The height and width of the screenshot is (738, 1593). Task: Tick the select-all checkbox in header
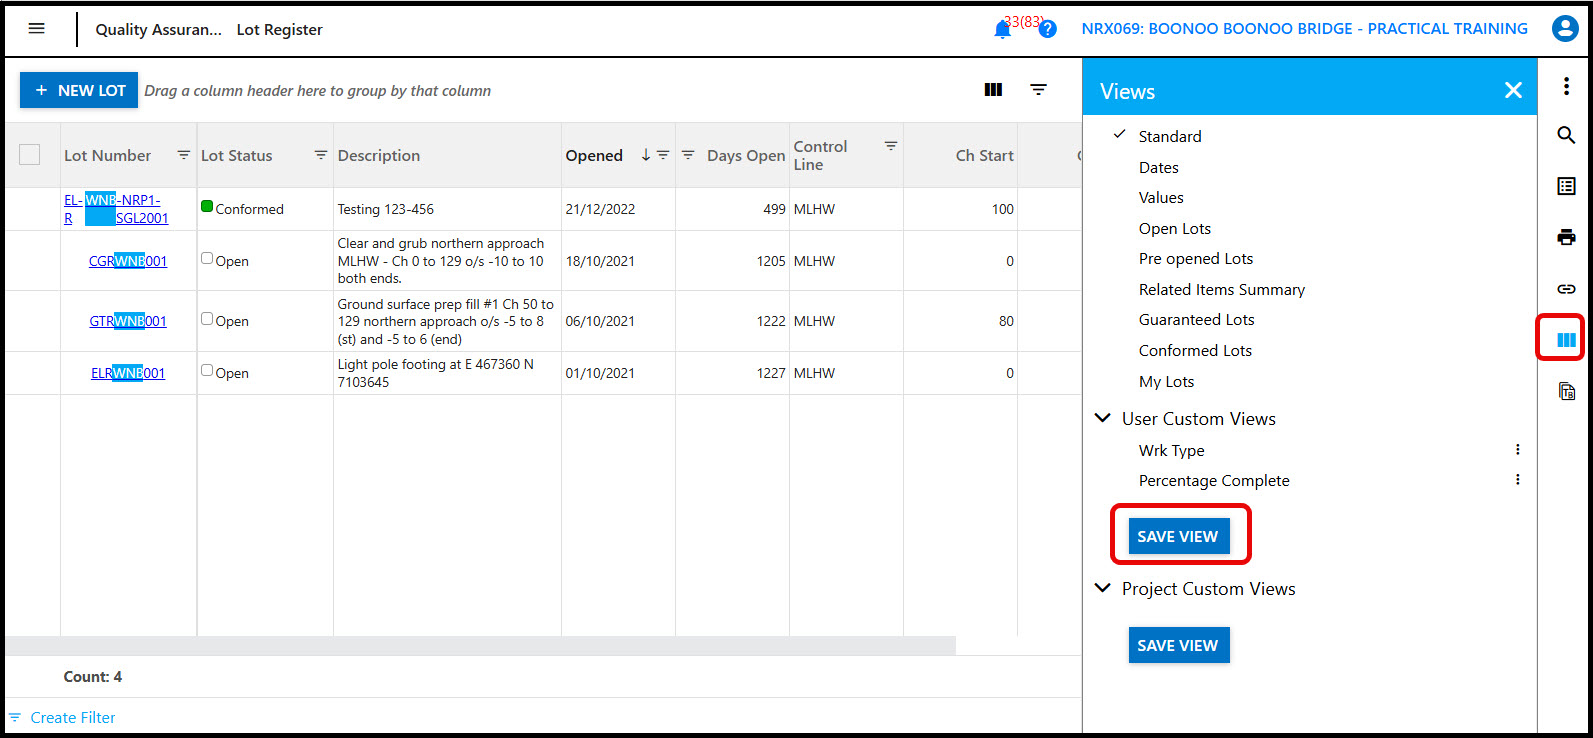[30, 155]
